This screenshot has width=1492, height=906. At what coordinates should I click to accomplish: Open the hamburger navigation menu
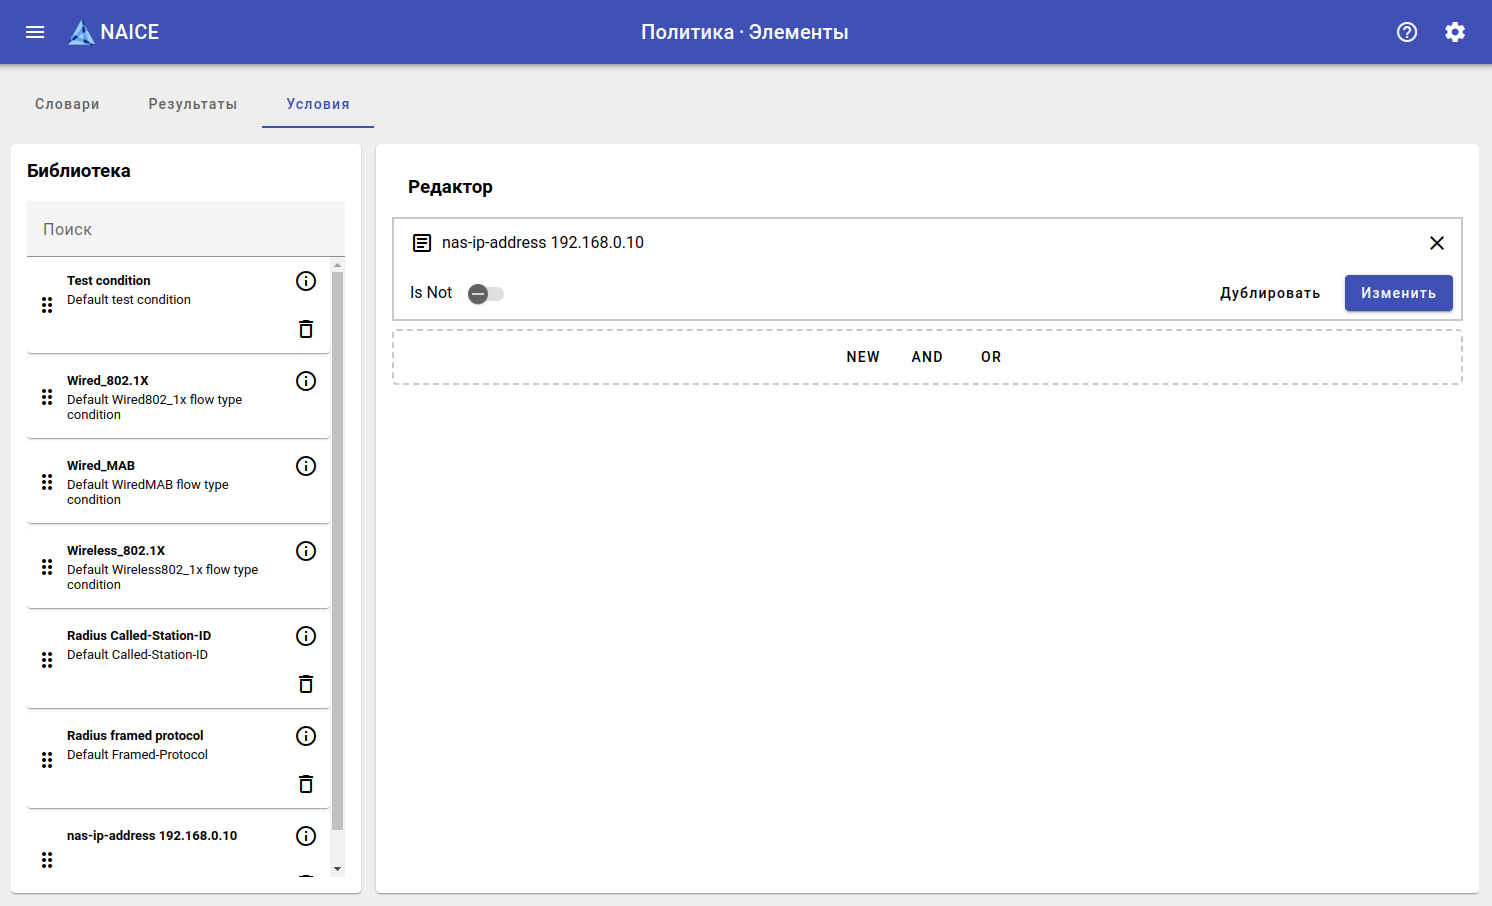[35, 32]
